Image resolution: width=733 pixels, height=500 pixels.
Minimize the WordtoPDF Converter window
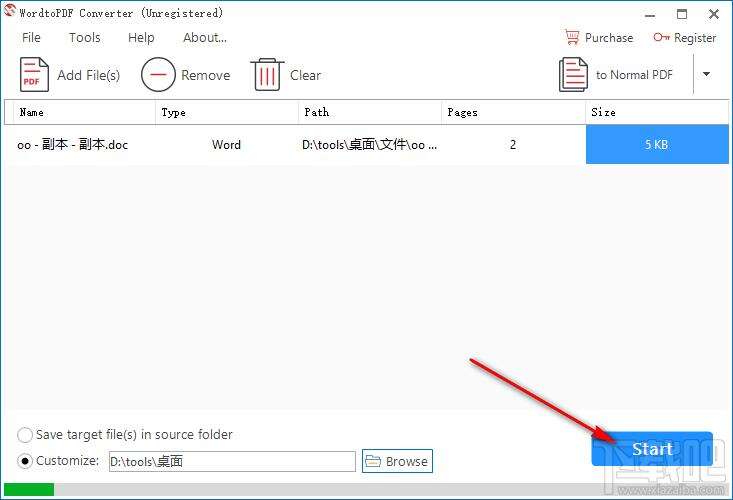(x=650, y=15)
